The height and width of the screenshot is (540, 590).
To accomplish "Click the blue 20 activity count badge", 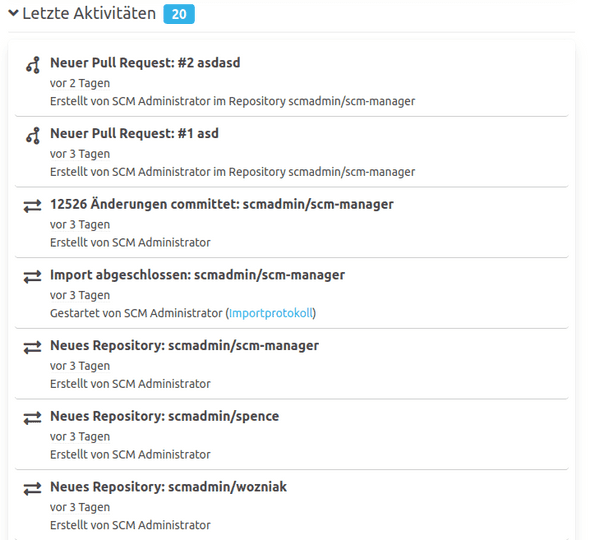I will (x=179, y=14).
